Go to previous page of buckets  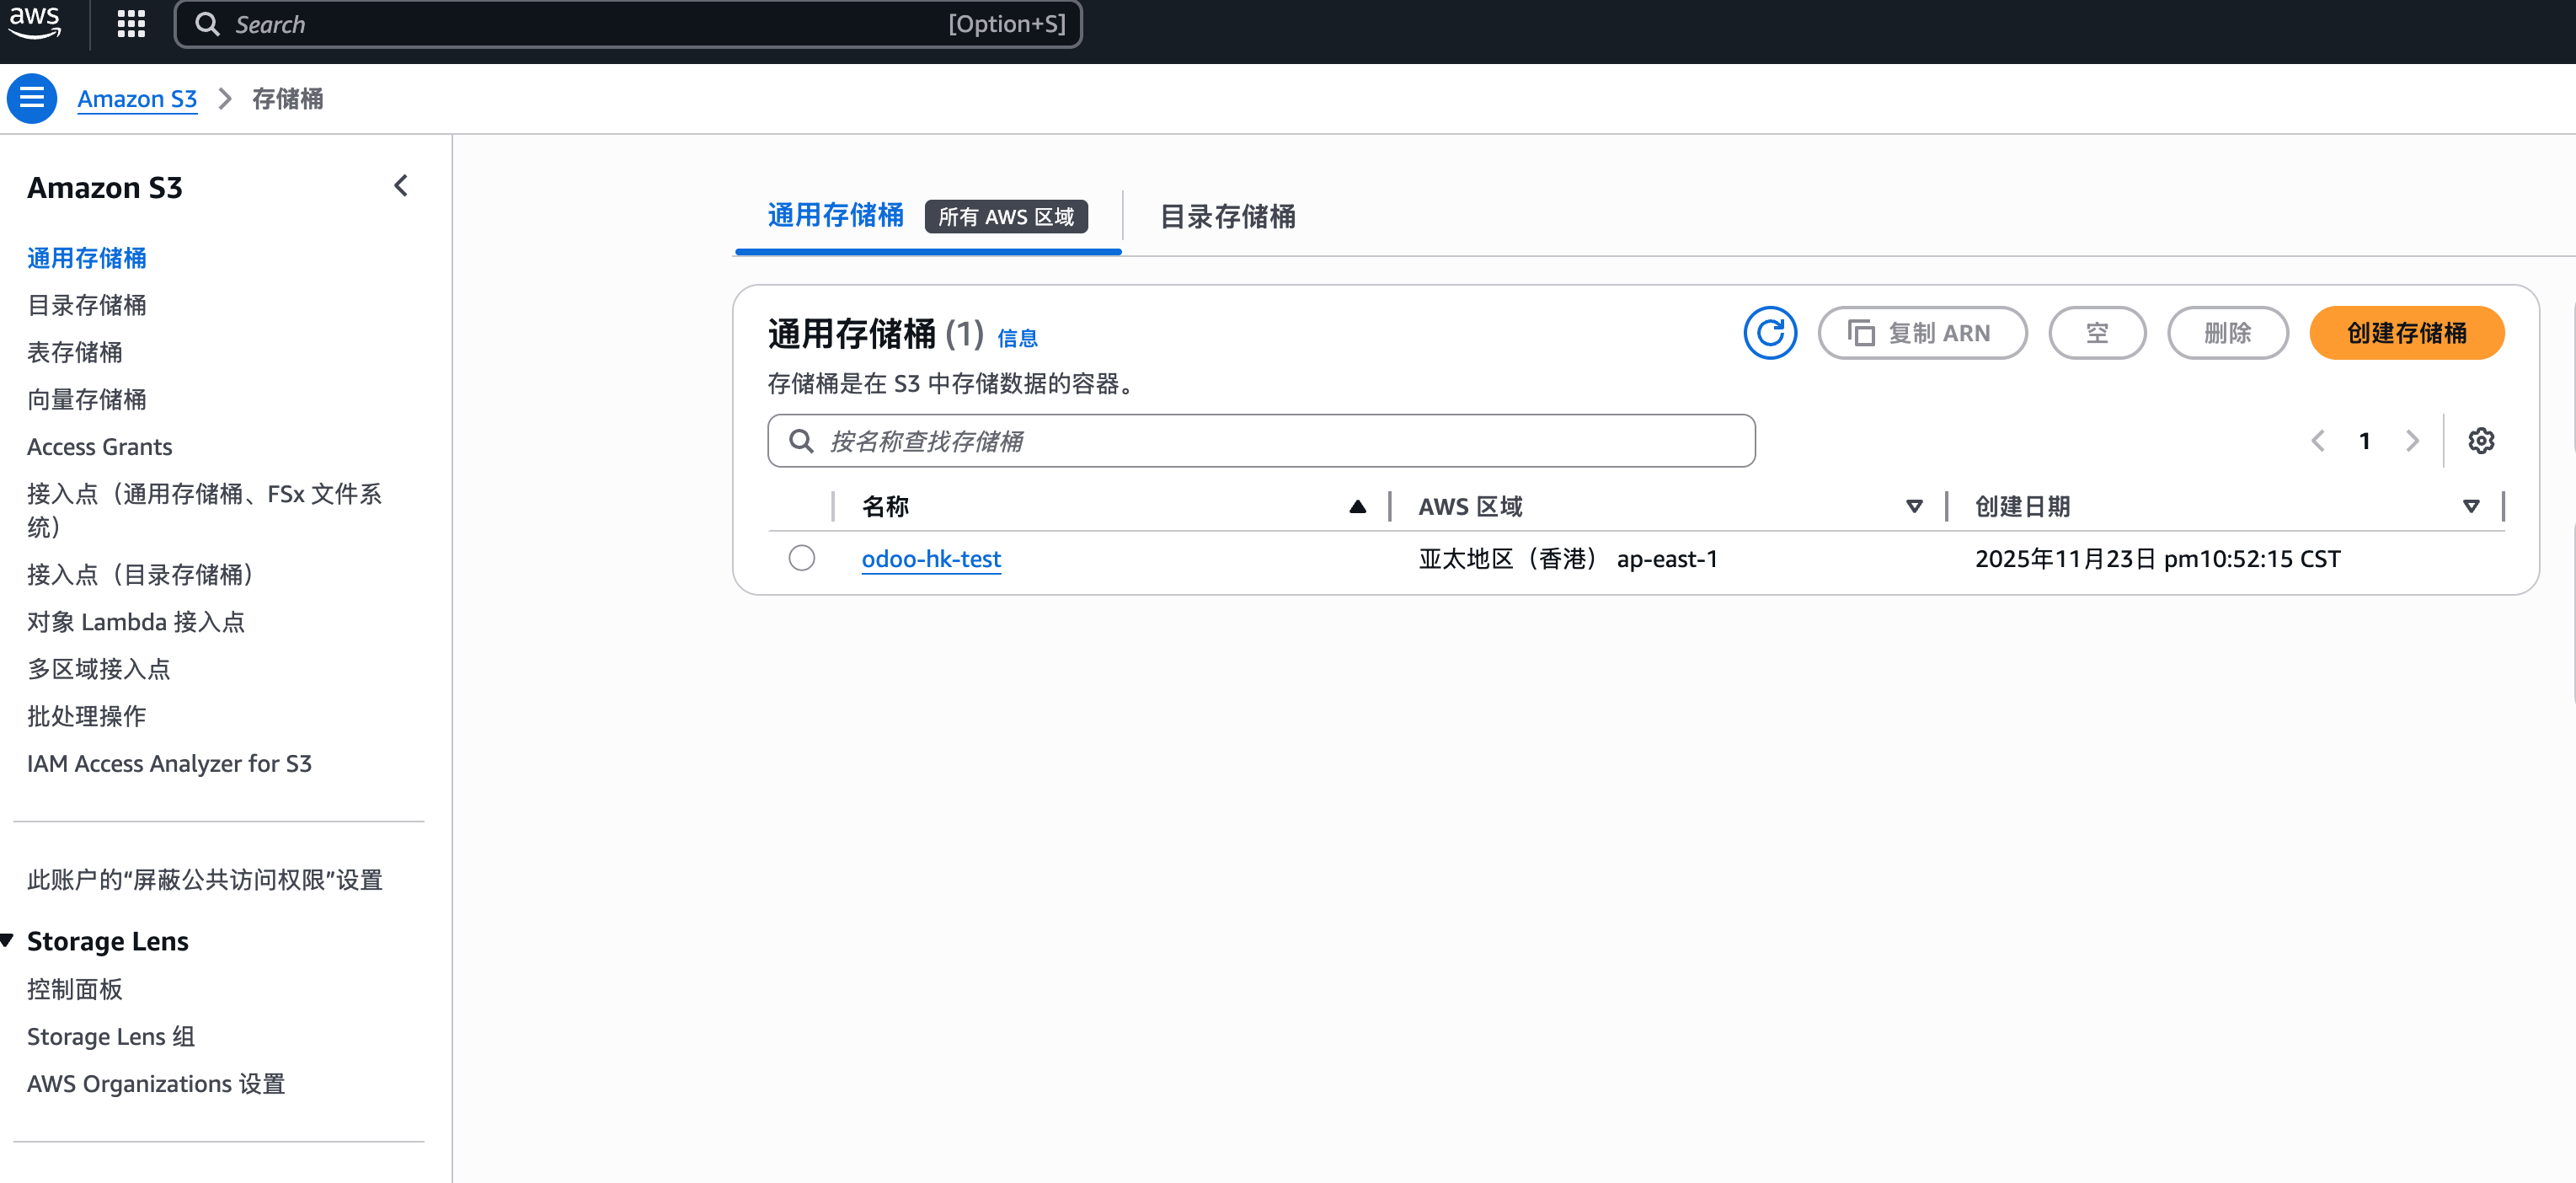[x=2318, y=441]
